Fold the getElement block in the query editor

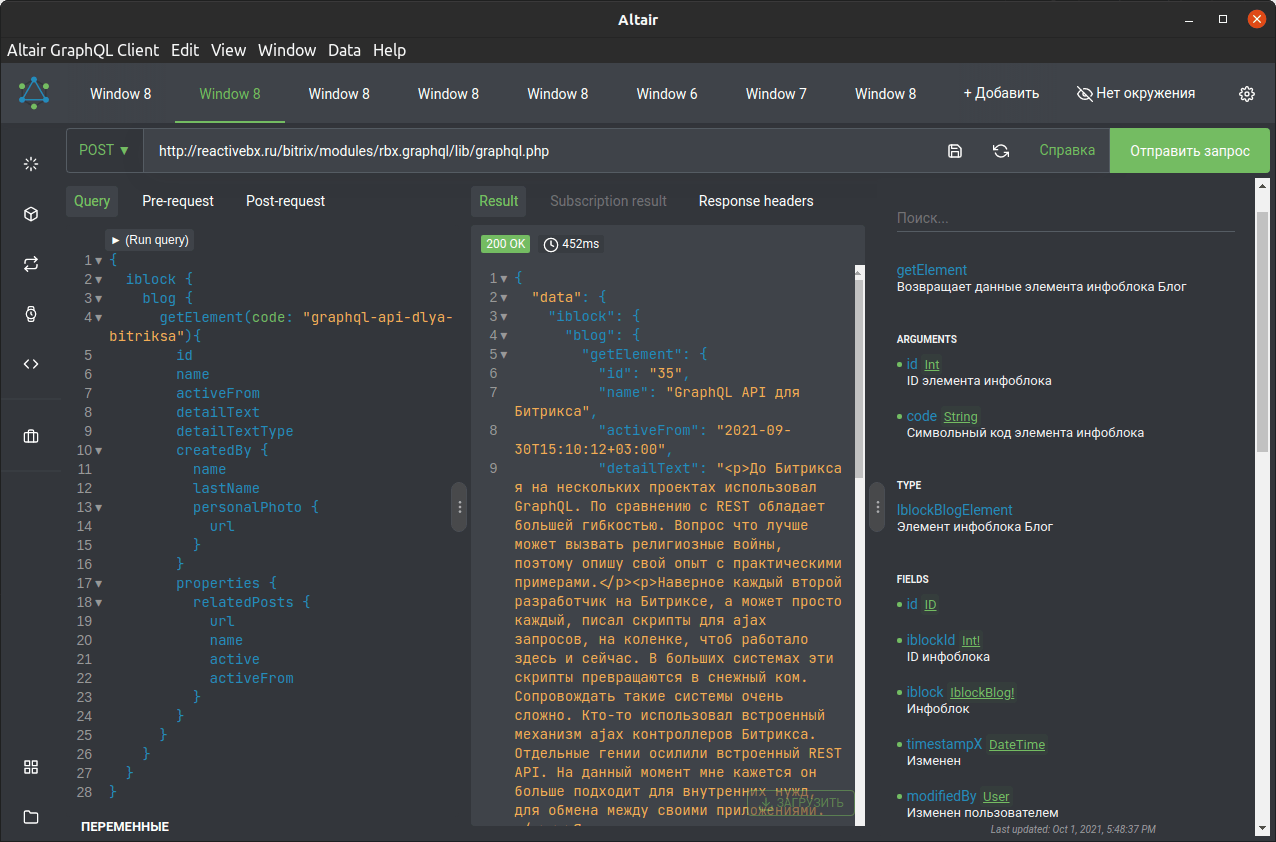(x=99, y=318)
